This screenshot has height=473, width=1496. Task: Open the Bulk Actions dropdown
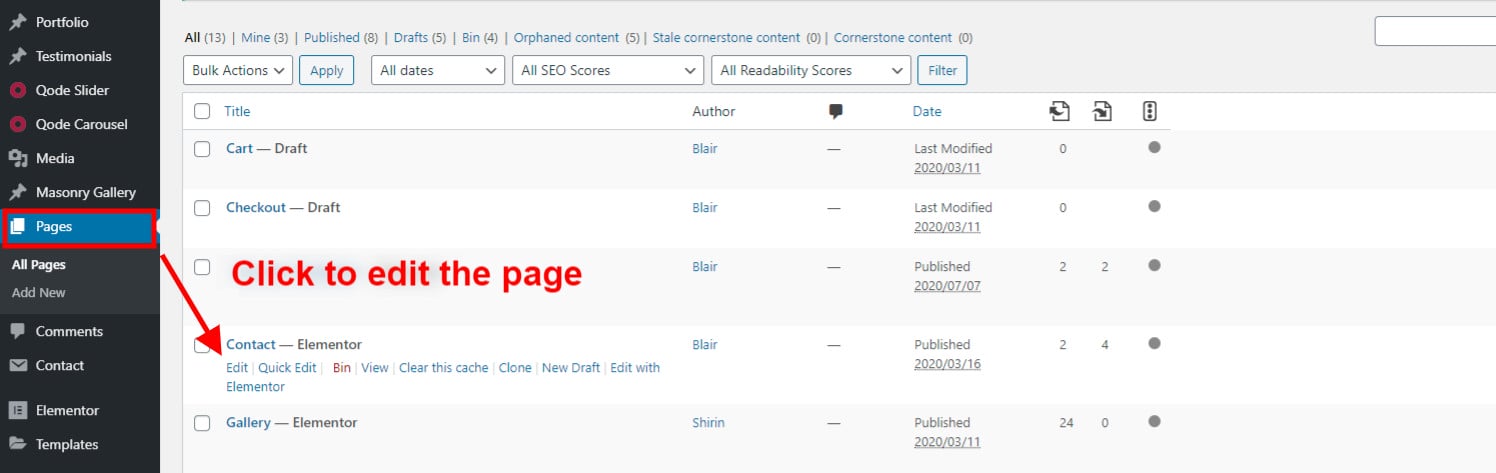pos(238,70)
